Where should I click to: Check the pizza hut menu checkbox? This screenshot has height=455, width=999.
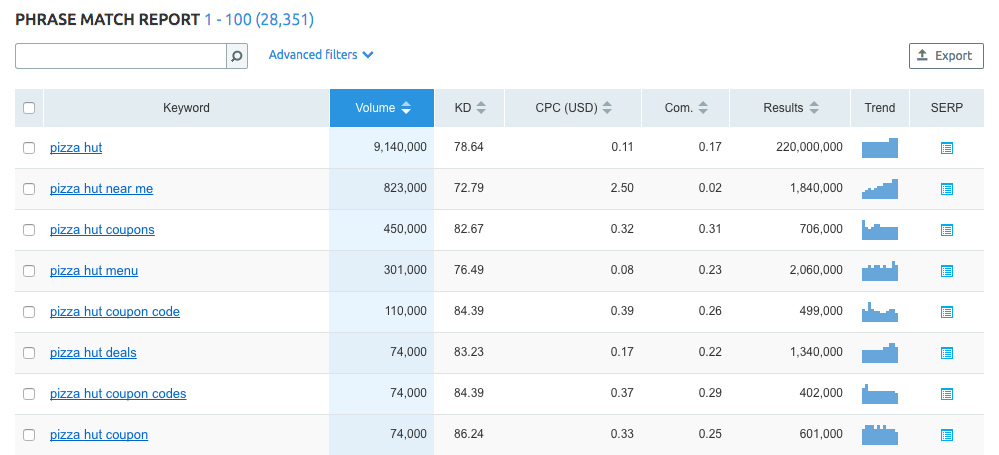point(29,271)
